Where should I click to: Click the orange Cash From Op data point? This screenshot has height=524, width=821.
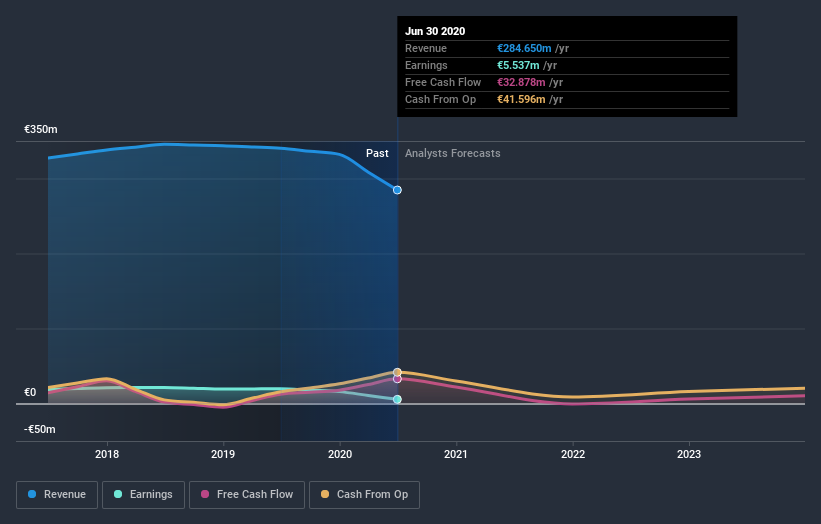click(x=397, y=372)
